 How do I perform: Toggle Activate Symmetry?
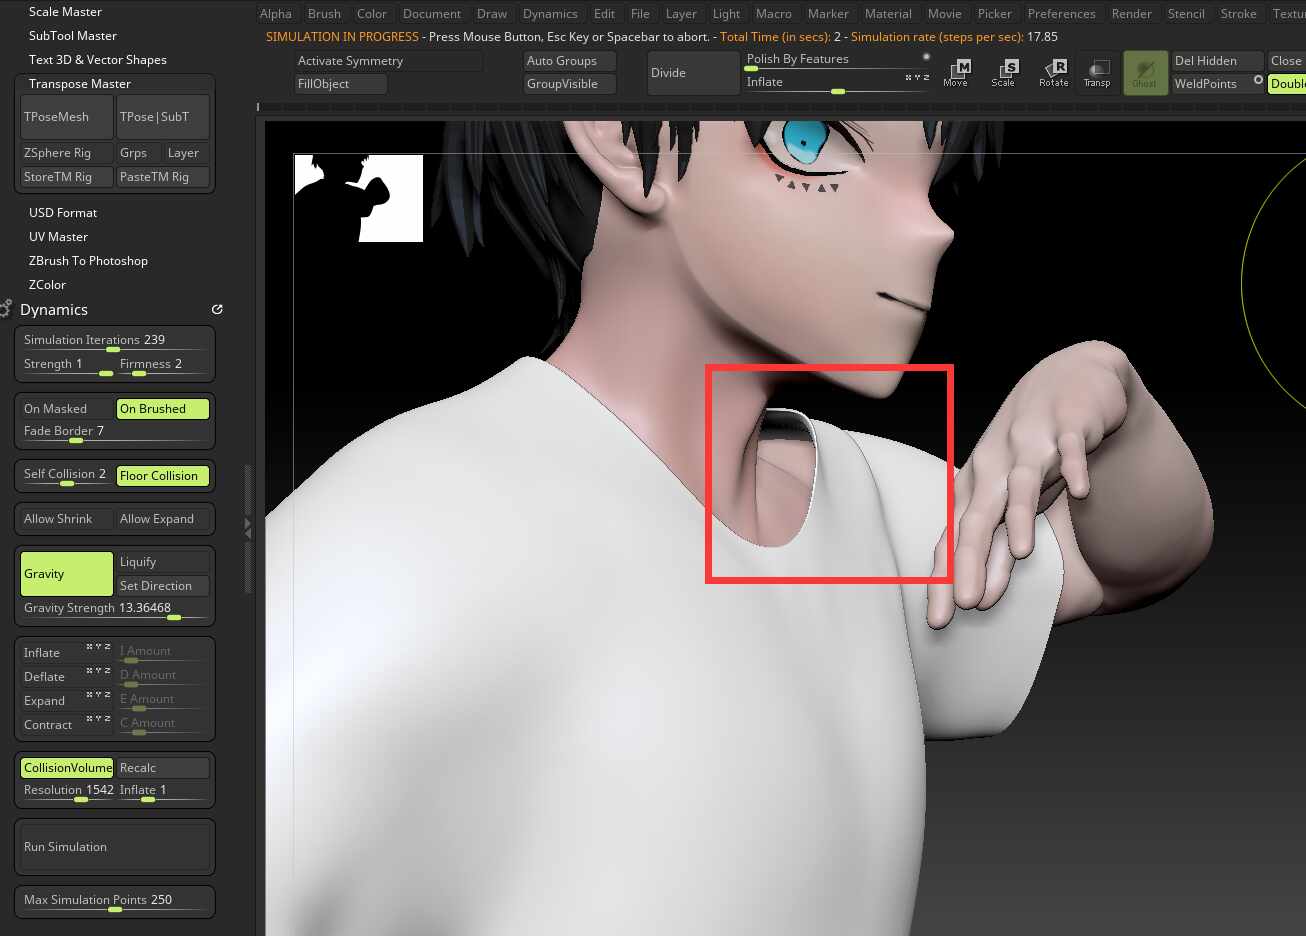click(388, 60)
